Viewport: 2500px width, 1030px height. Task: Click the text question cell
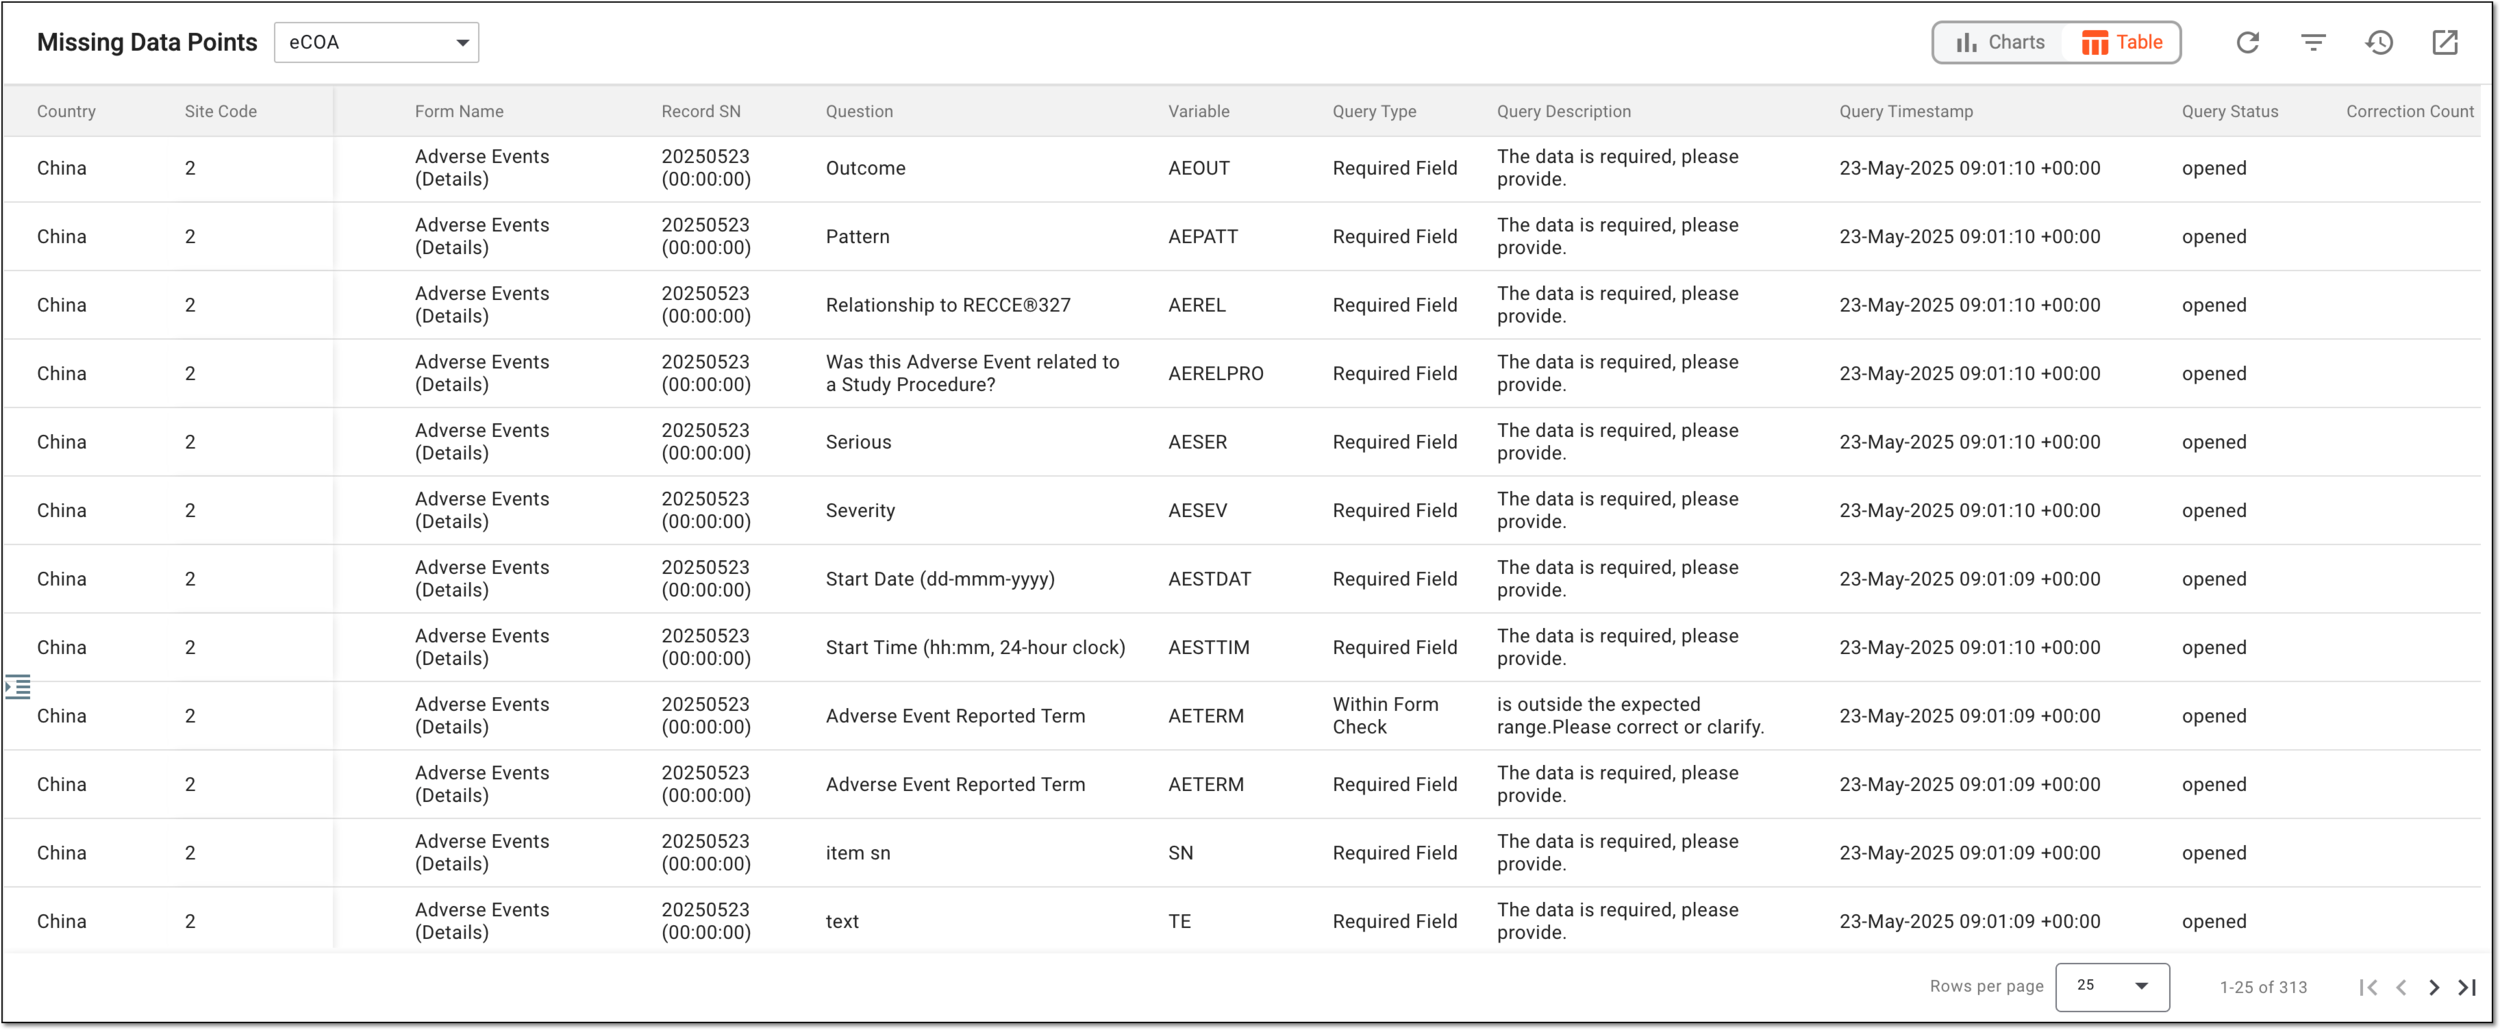pos(842,922)
